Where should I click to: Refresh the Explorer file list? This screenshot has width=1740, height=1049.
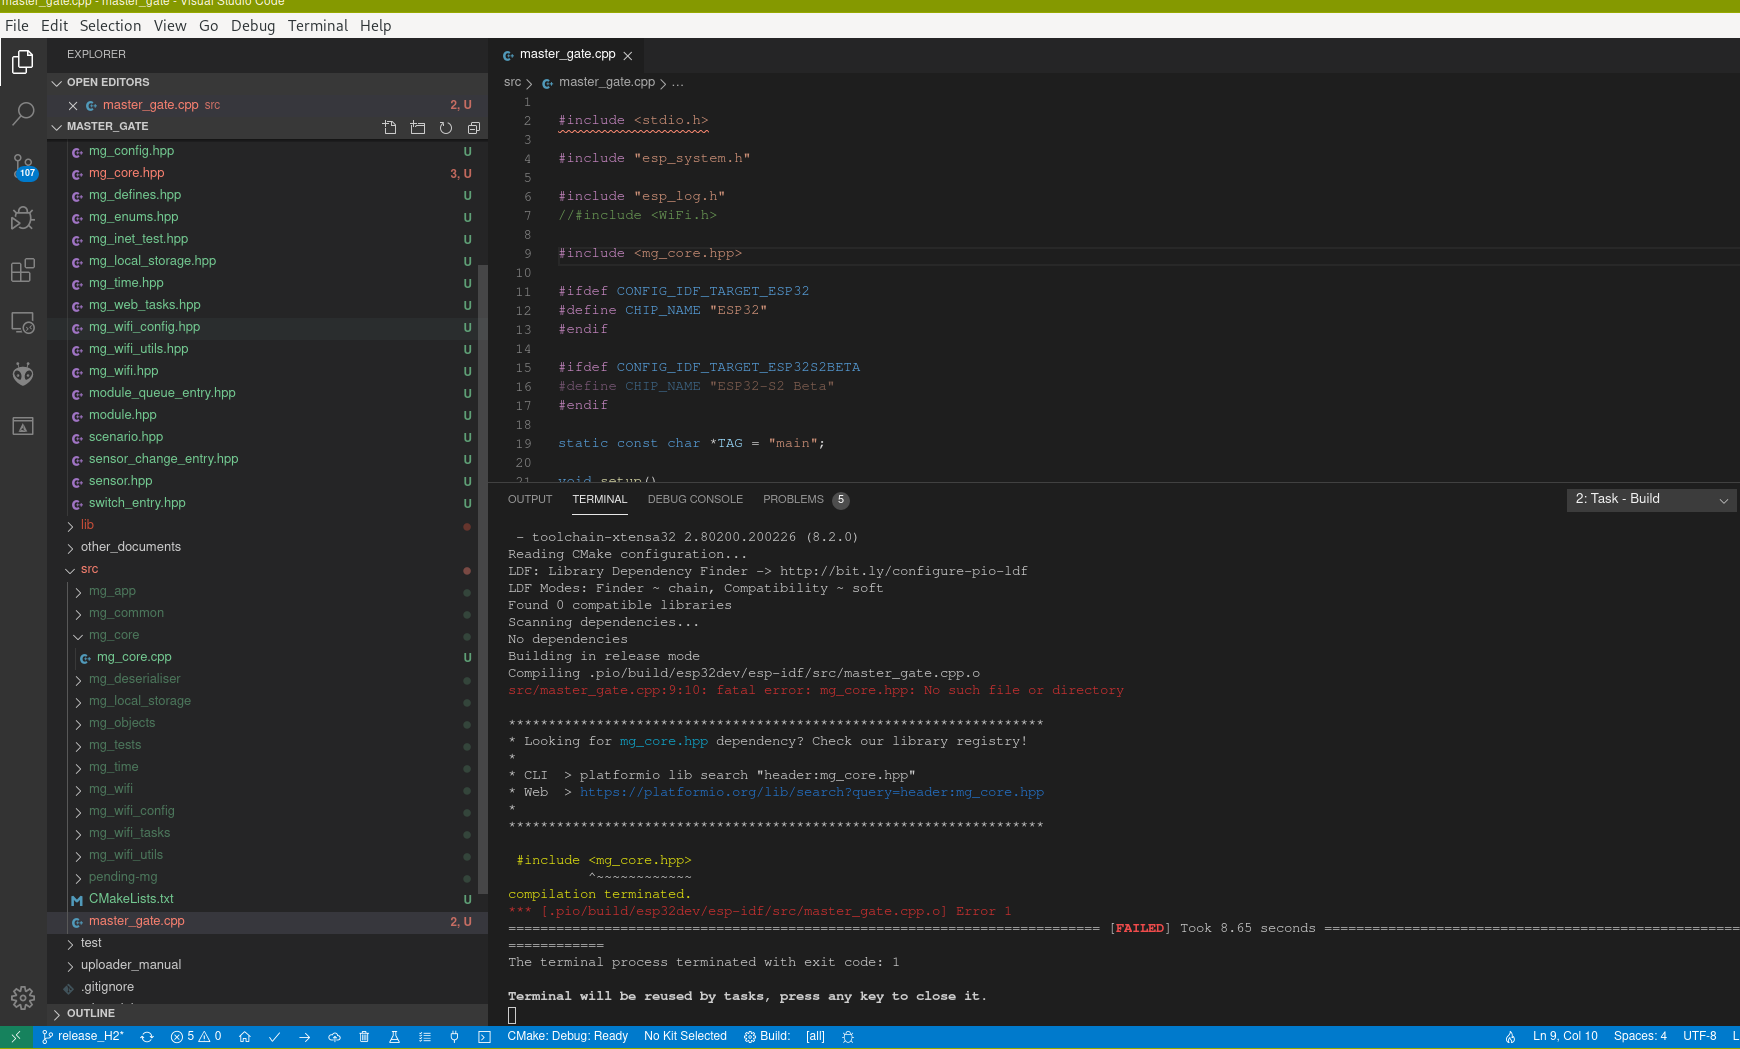pos(446,127)
